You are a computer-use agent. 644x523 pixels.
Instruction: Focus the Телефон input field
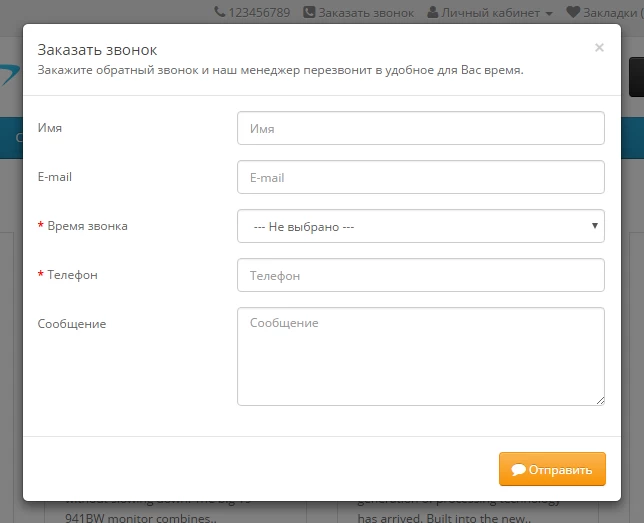tap(421, 275)
